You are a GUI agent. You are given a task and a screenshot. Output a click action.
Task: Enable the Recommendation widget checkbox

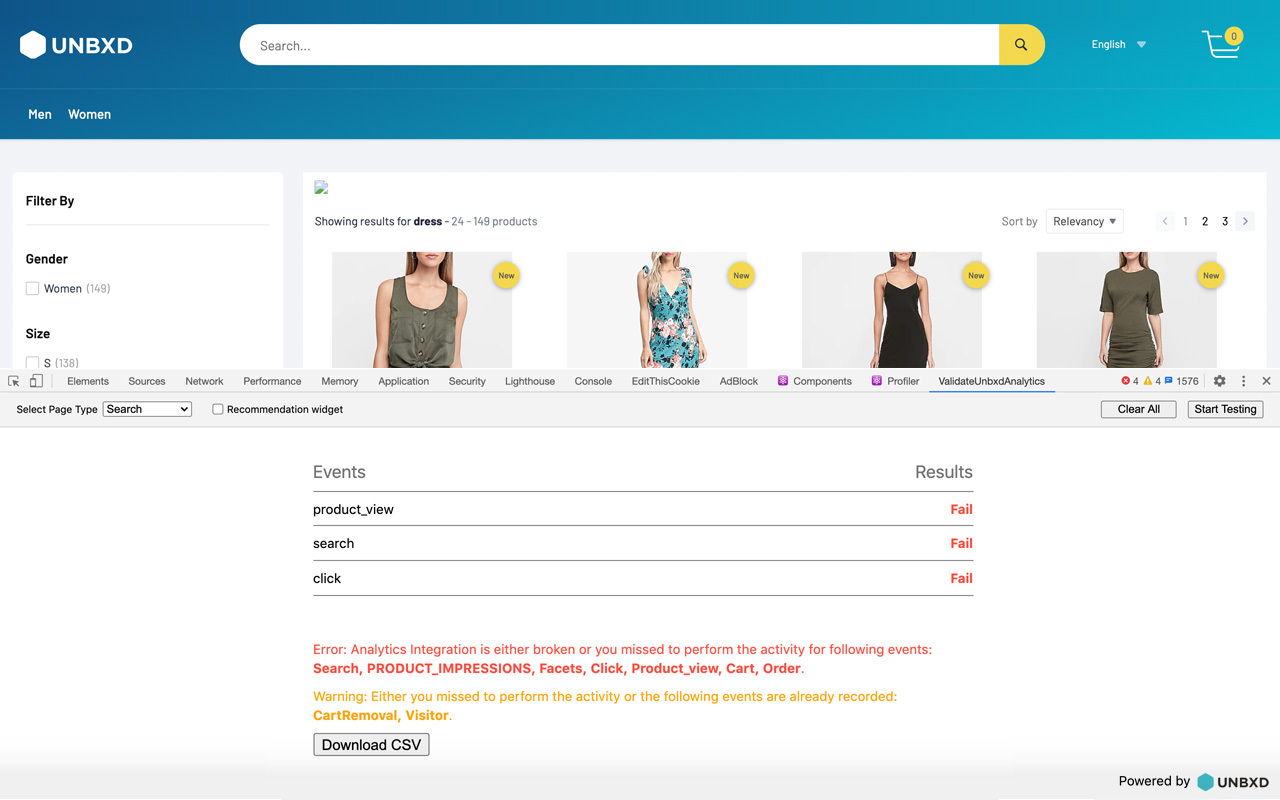[x=218, y=409]
